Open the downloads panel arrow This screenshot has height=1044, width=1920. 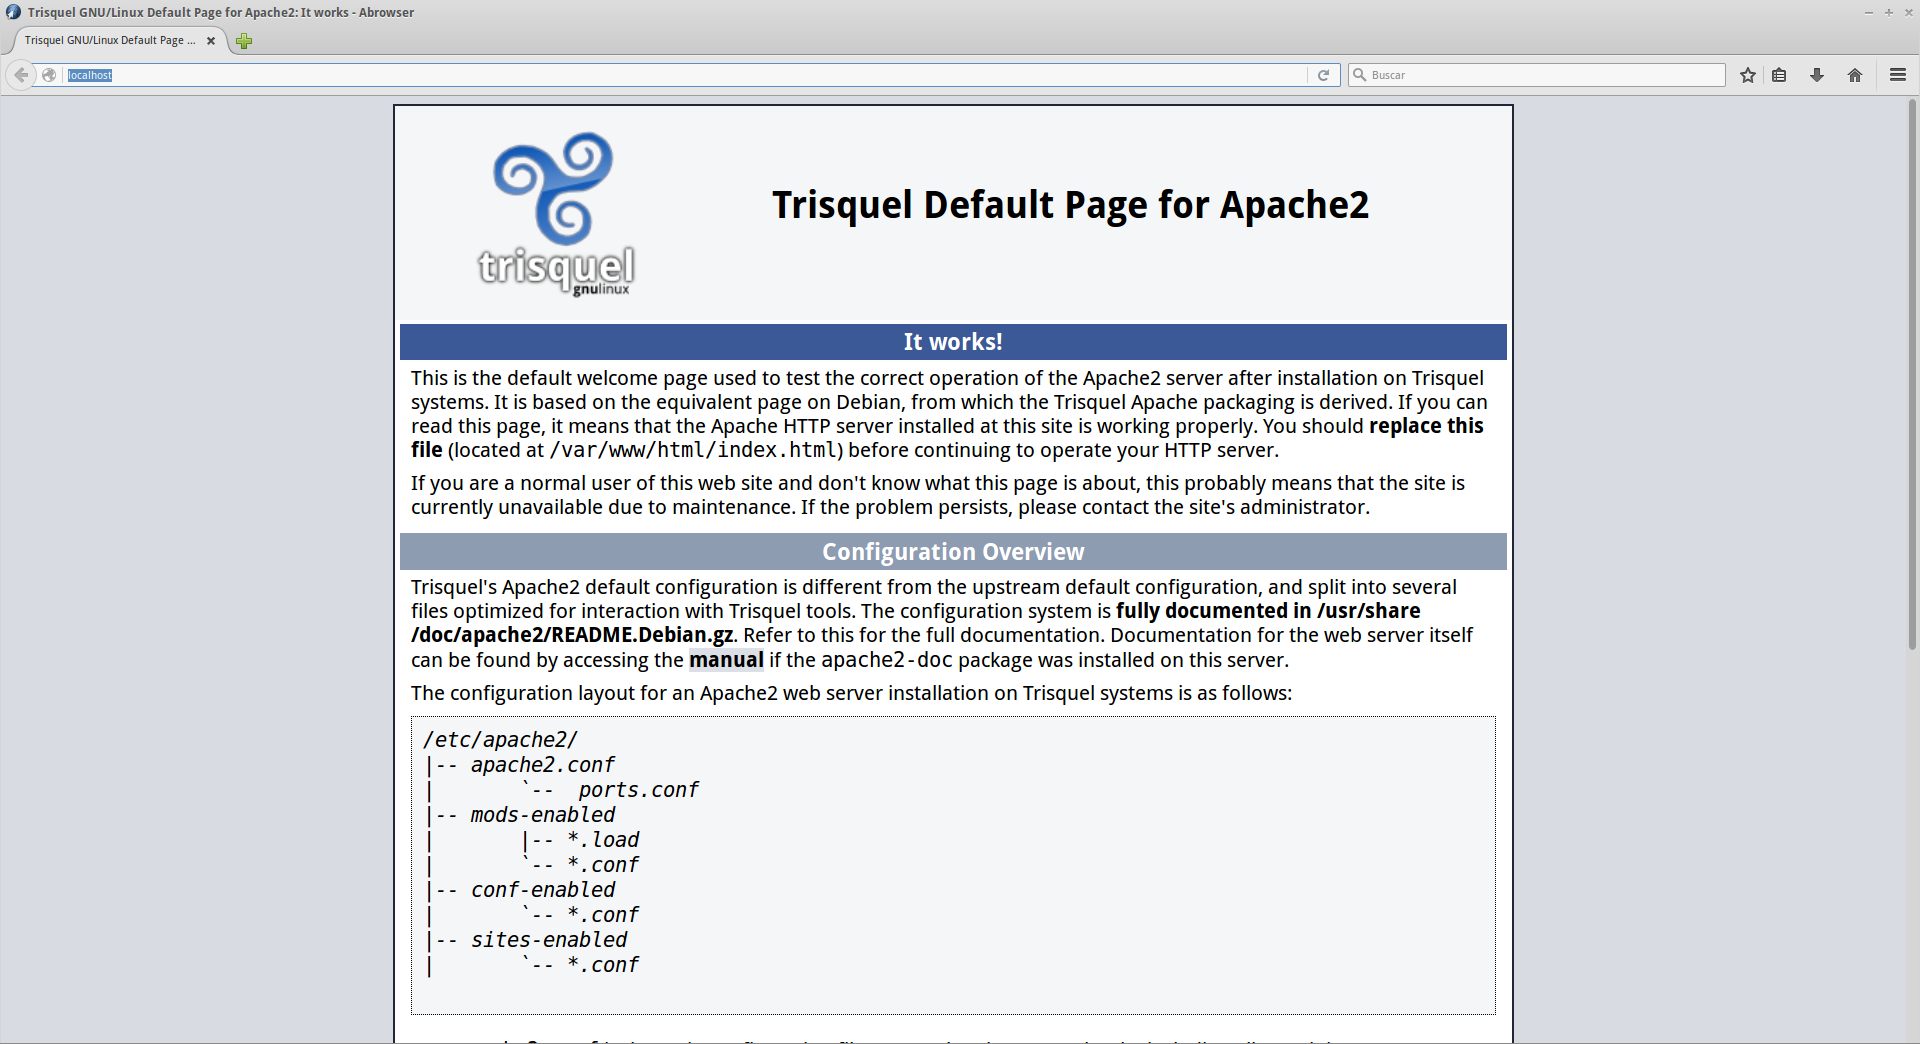click(x=1817, y=75)
